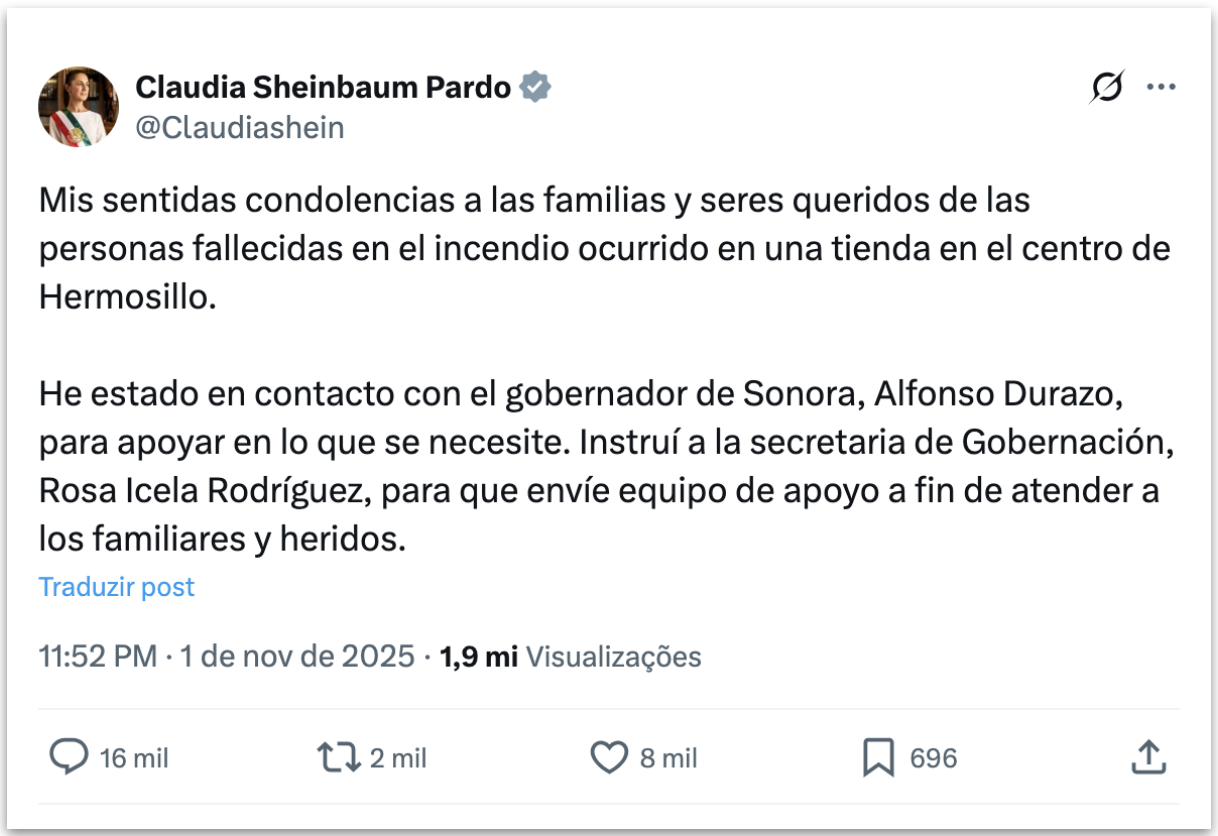Click the Traduzir post link
The width and height of the screenshot is (1218, 836).
117,587
